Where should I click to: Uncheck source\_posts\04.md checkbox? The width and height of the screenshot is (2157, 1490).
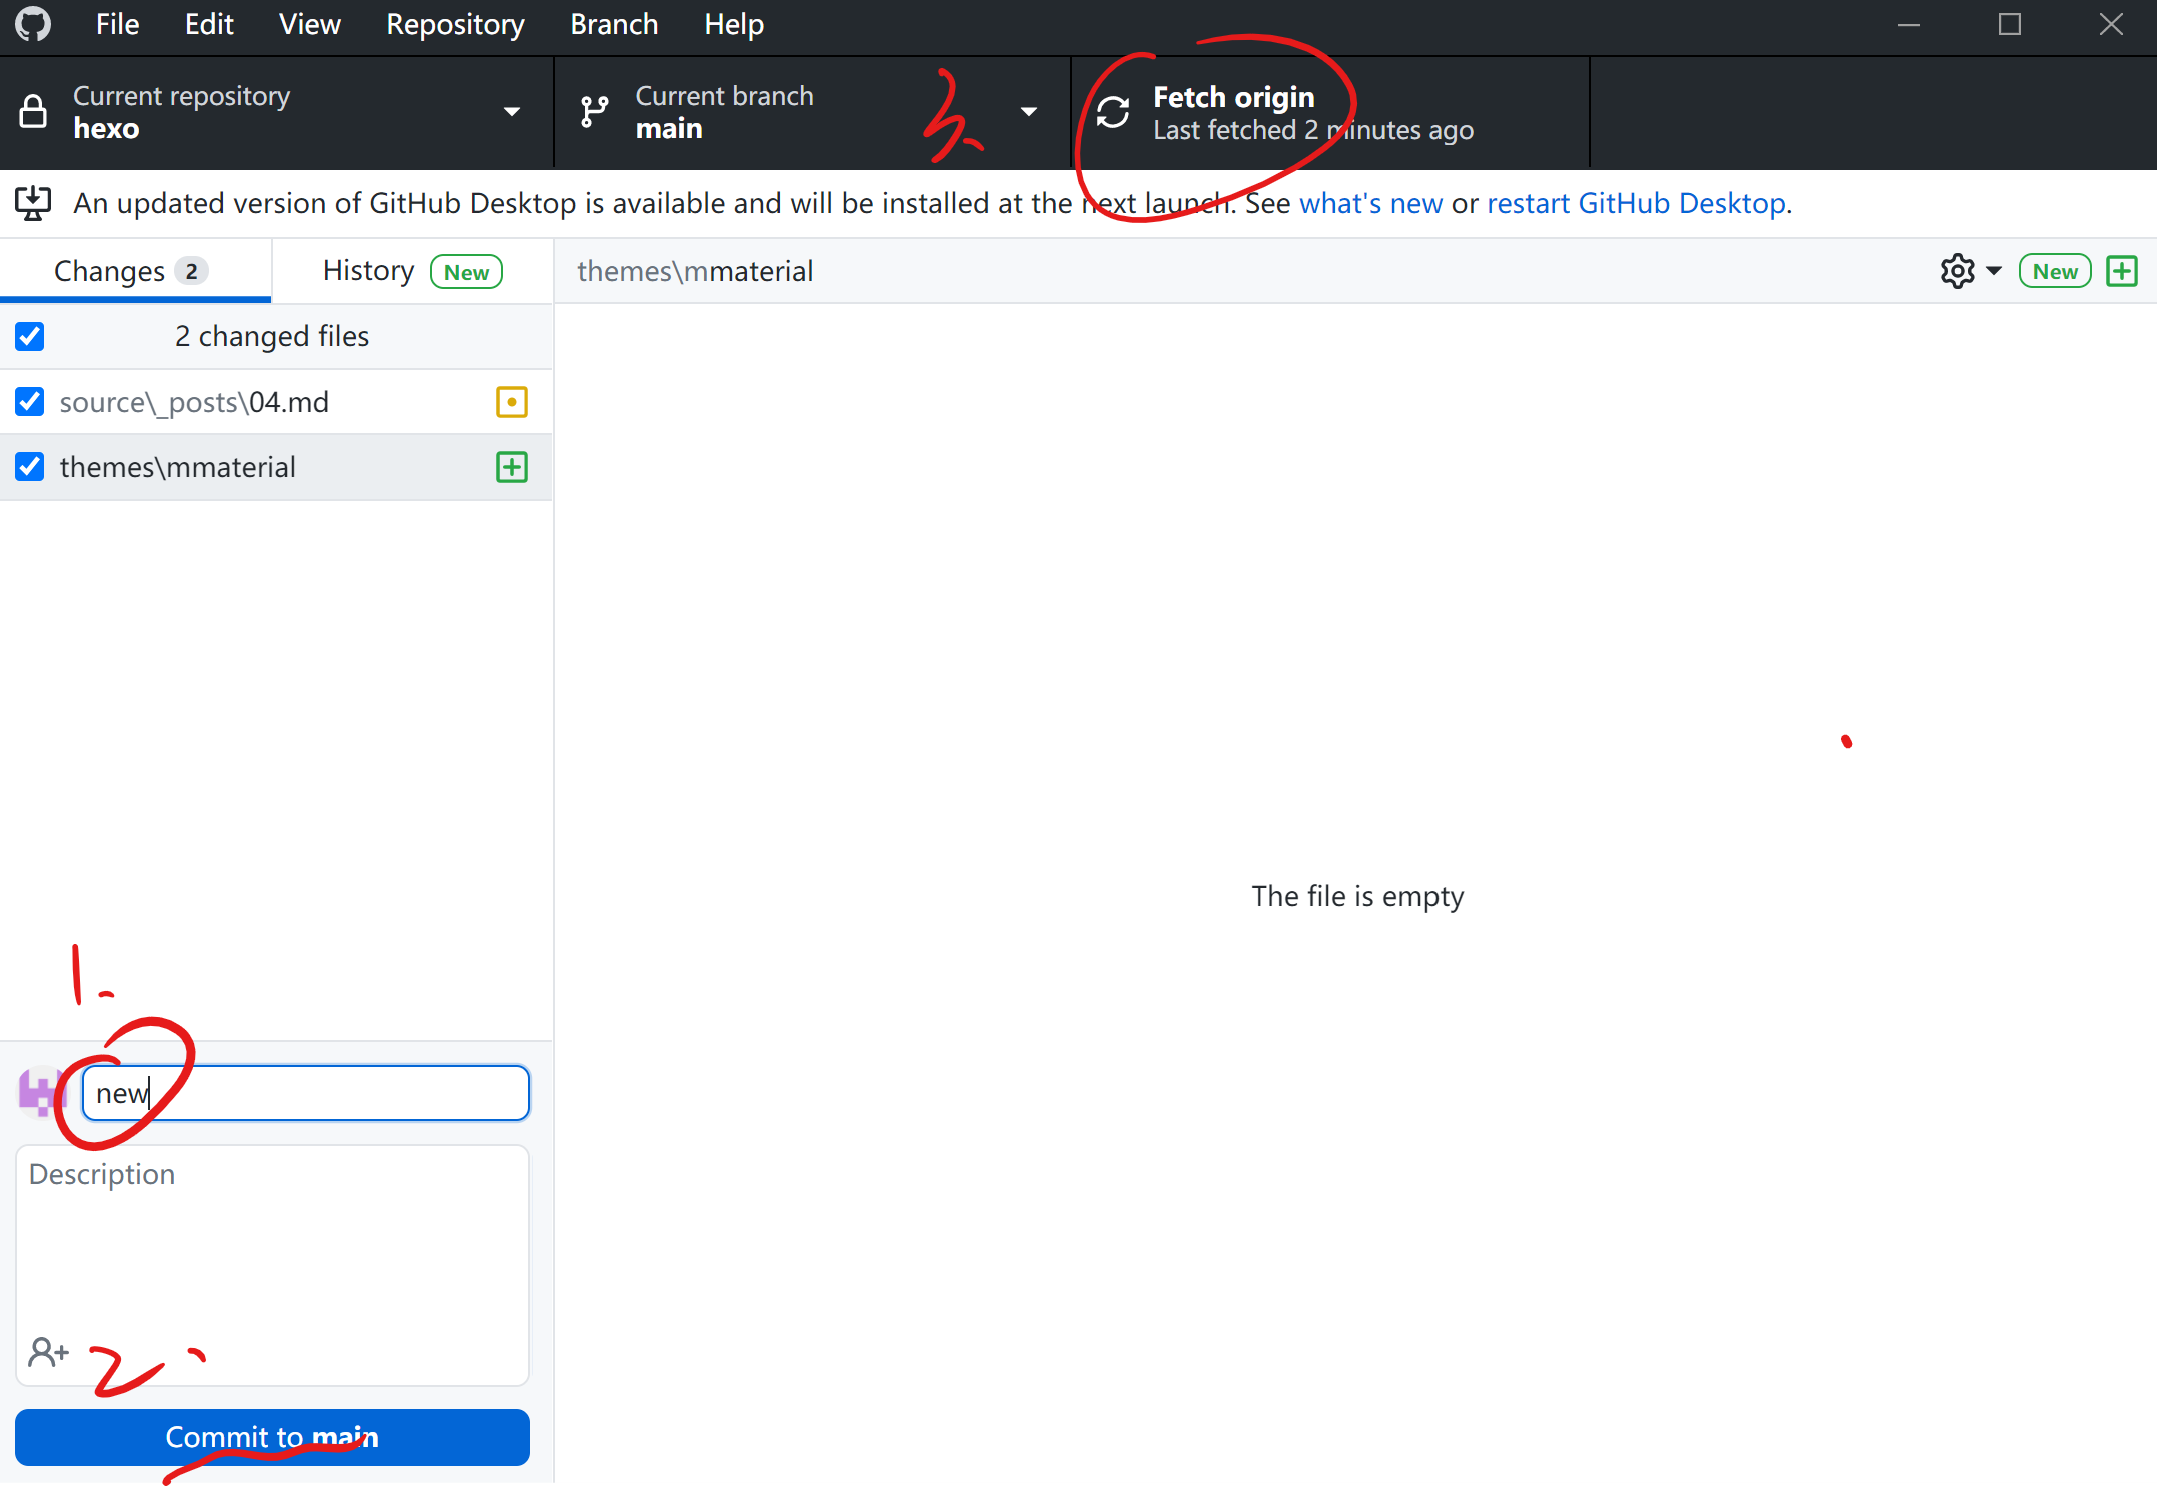pos(30,402)
